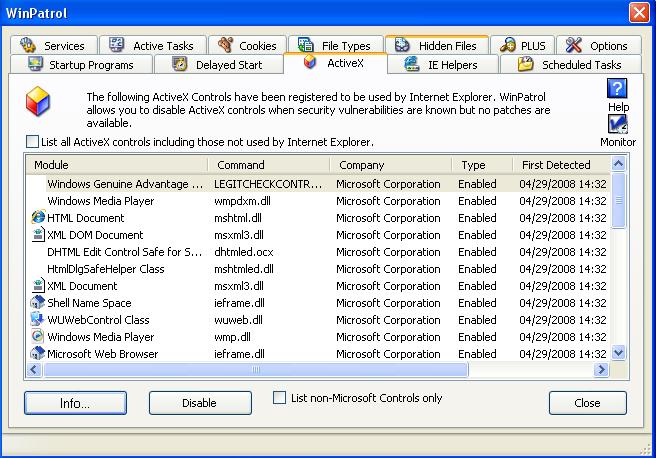Click the Help question mark icon
The width and height of the screenshot is (656, 458).
click(x=617, y=89)
